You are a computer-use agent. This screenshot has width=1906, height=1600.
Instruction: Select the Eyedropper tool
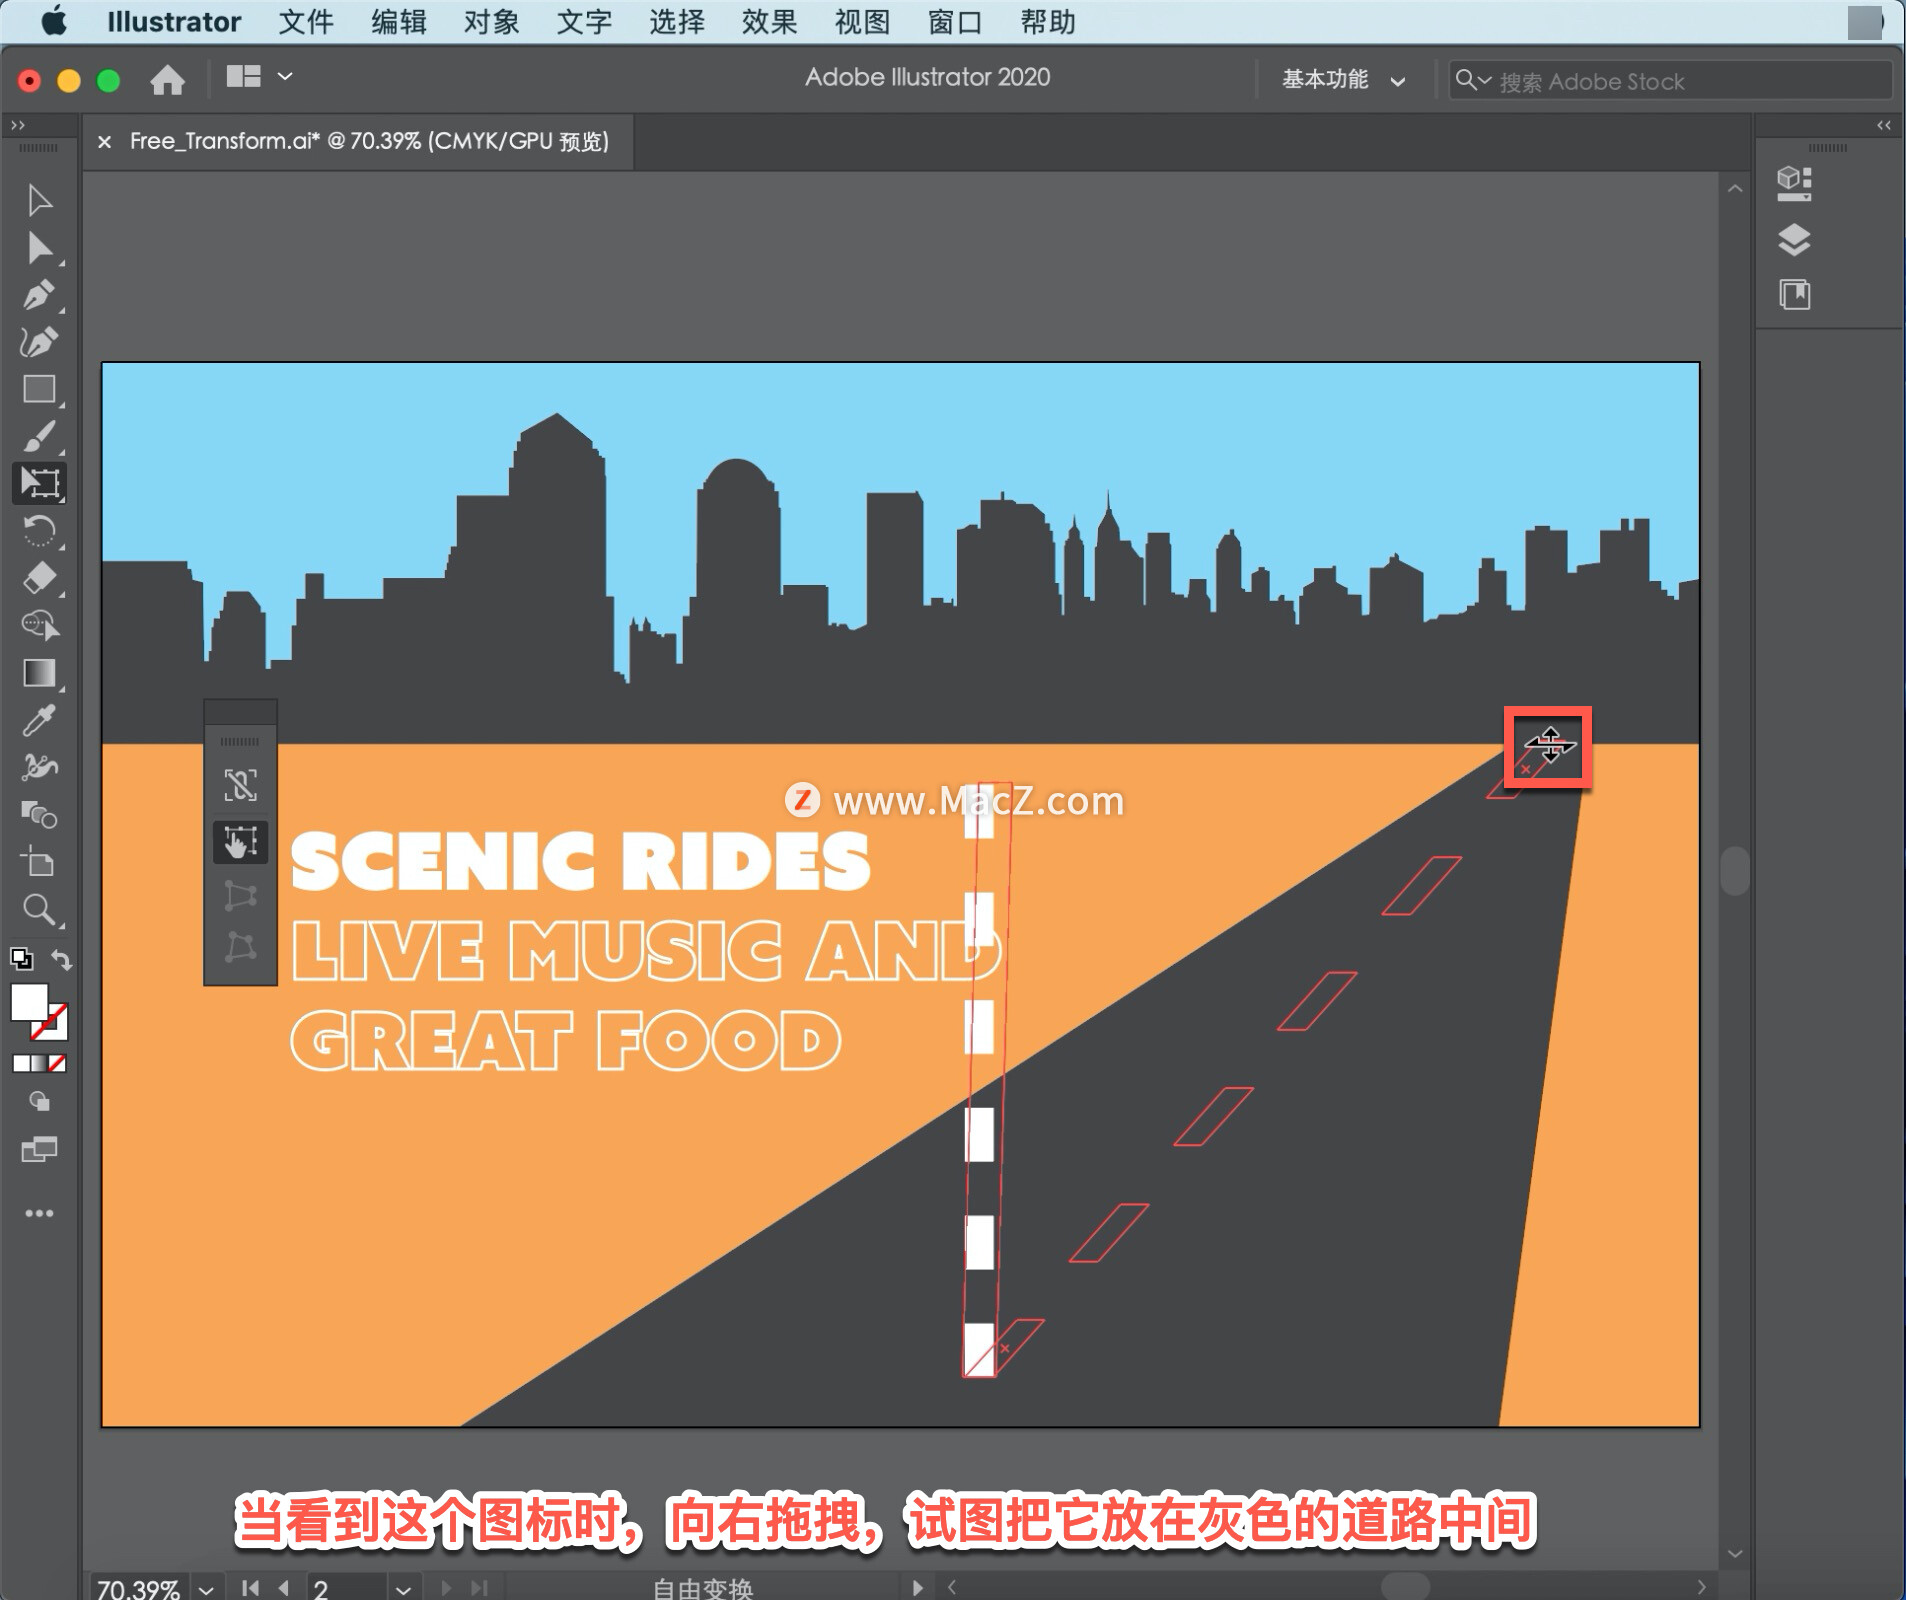point(39,720)
